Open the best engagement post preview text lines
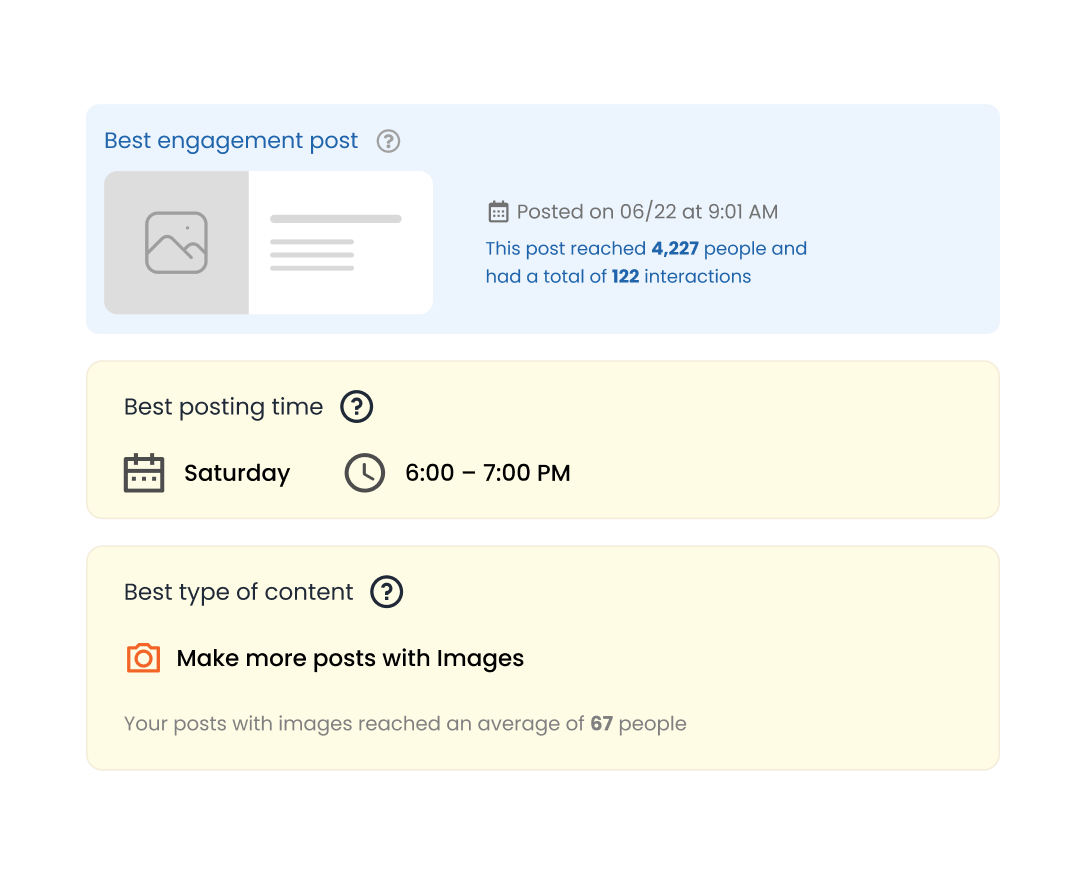 point(336,243)
